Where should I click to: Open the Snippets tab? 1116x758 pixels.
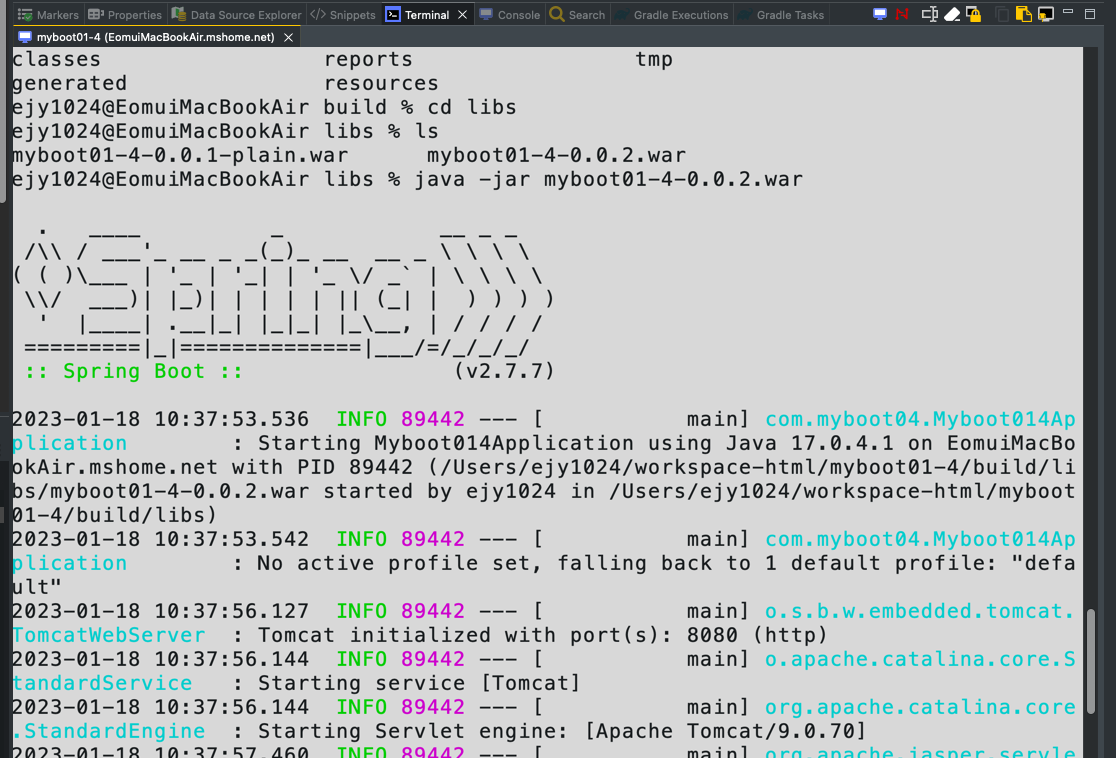tap(343, 15)
